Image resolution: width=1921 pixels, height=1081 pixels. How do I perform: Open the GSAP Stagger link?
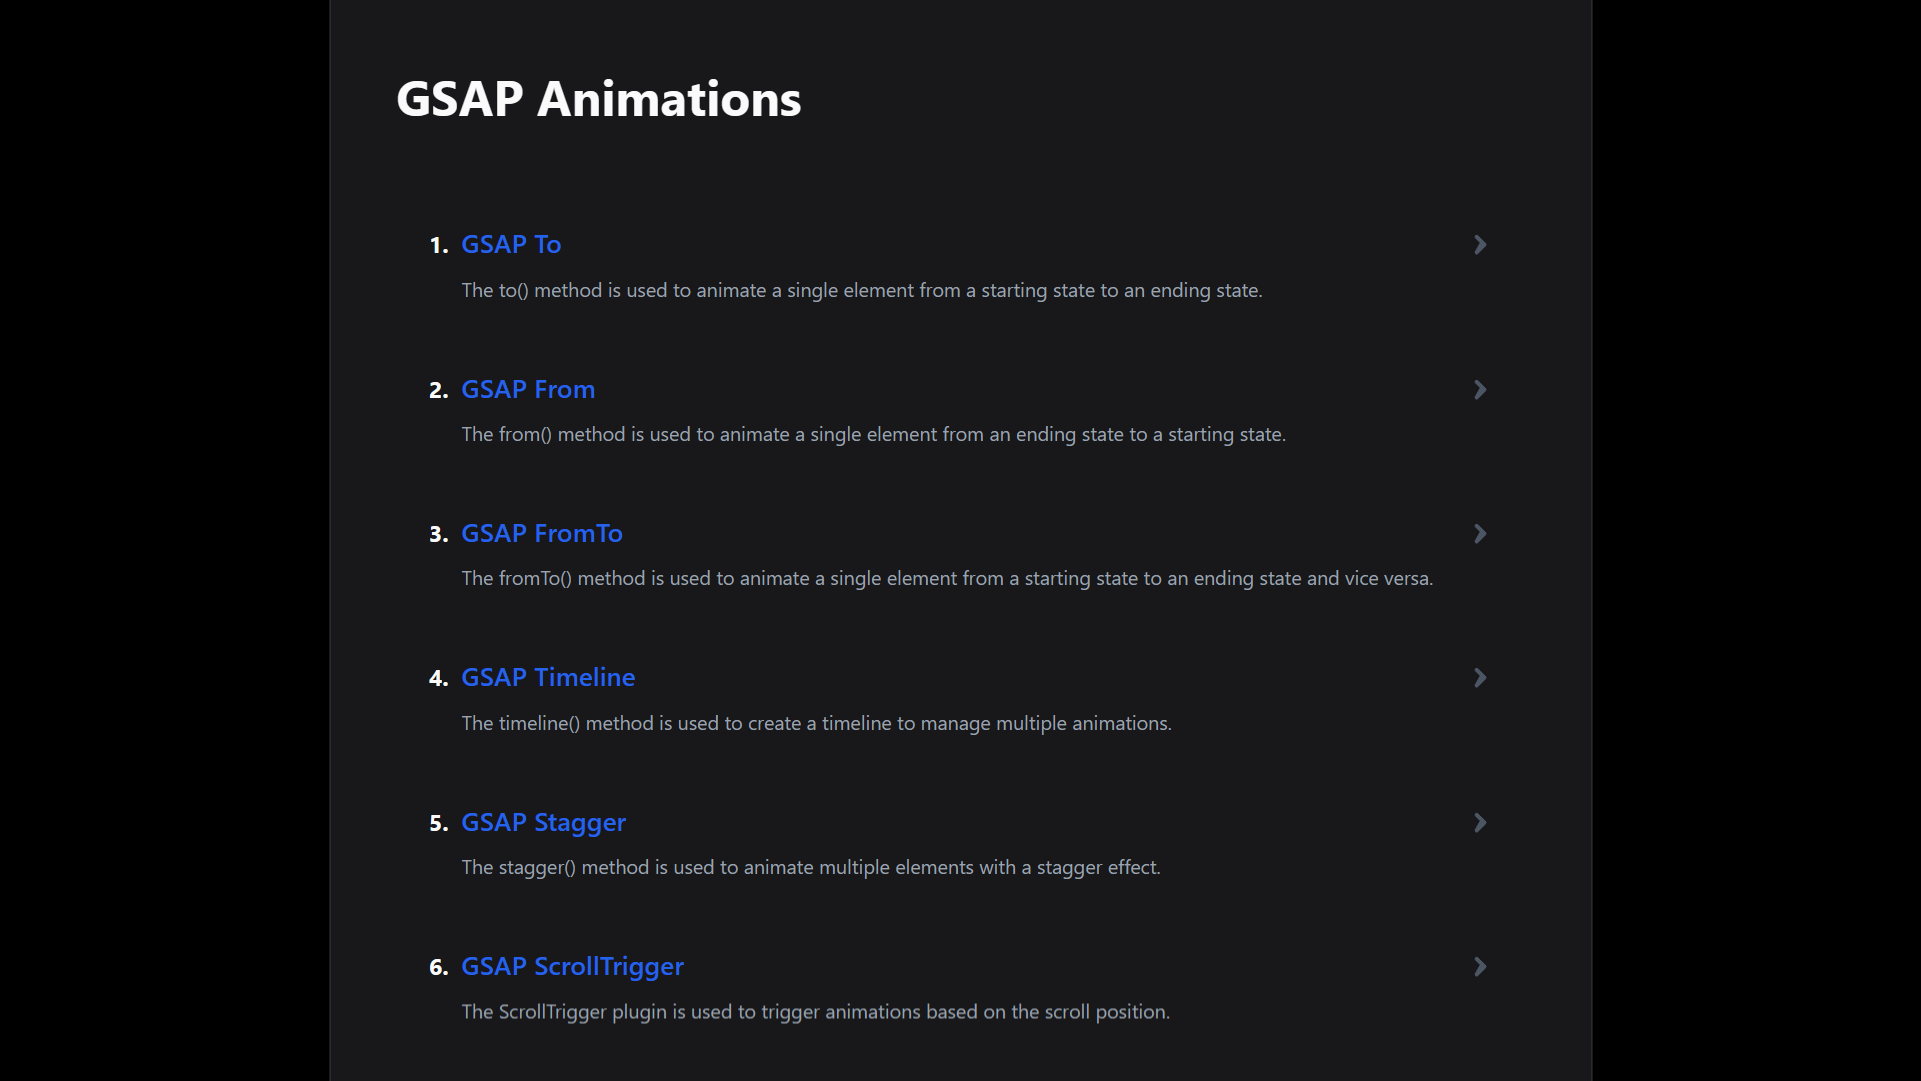[x=543, y=822]
